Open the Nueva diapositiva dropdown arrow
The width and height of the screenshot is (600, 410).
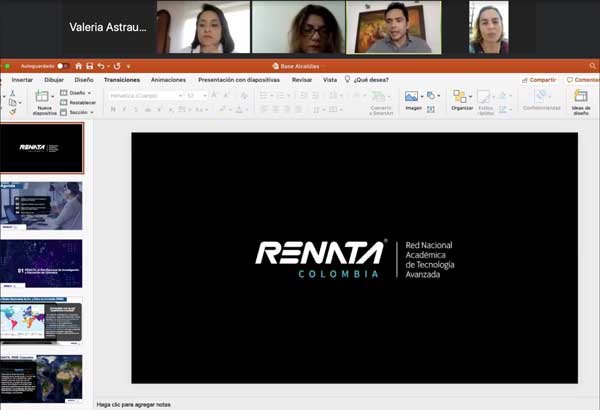click(53, 96)
